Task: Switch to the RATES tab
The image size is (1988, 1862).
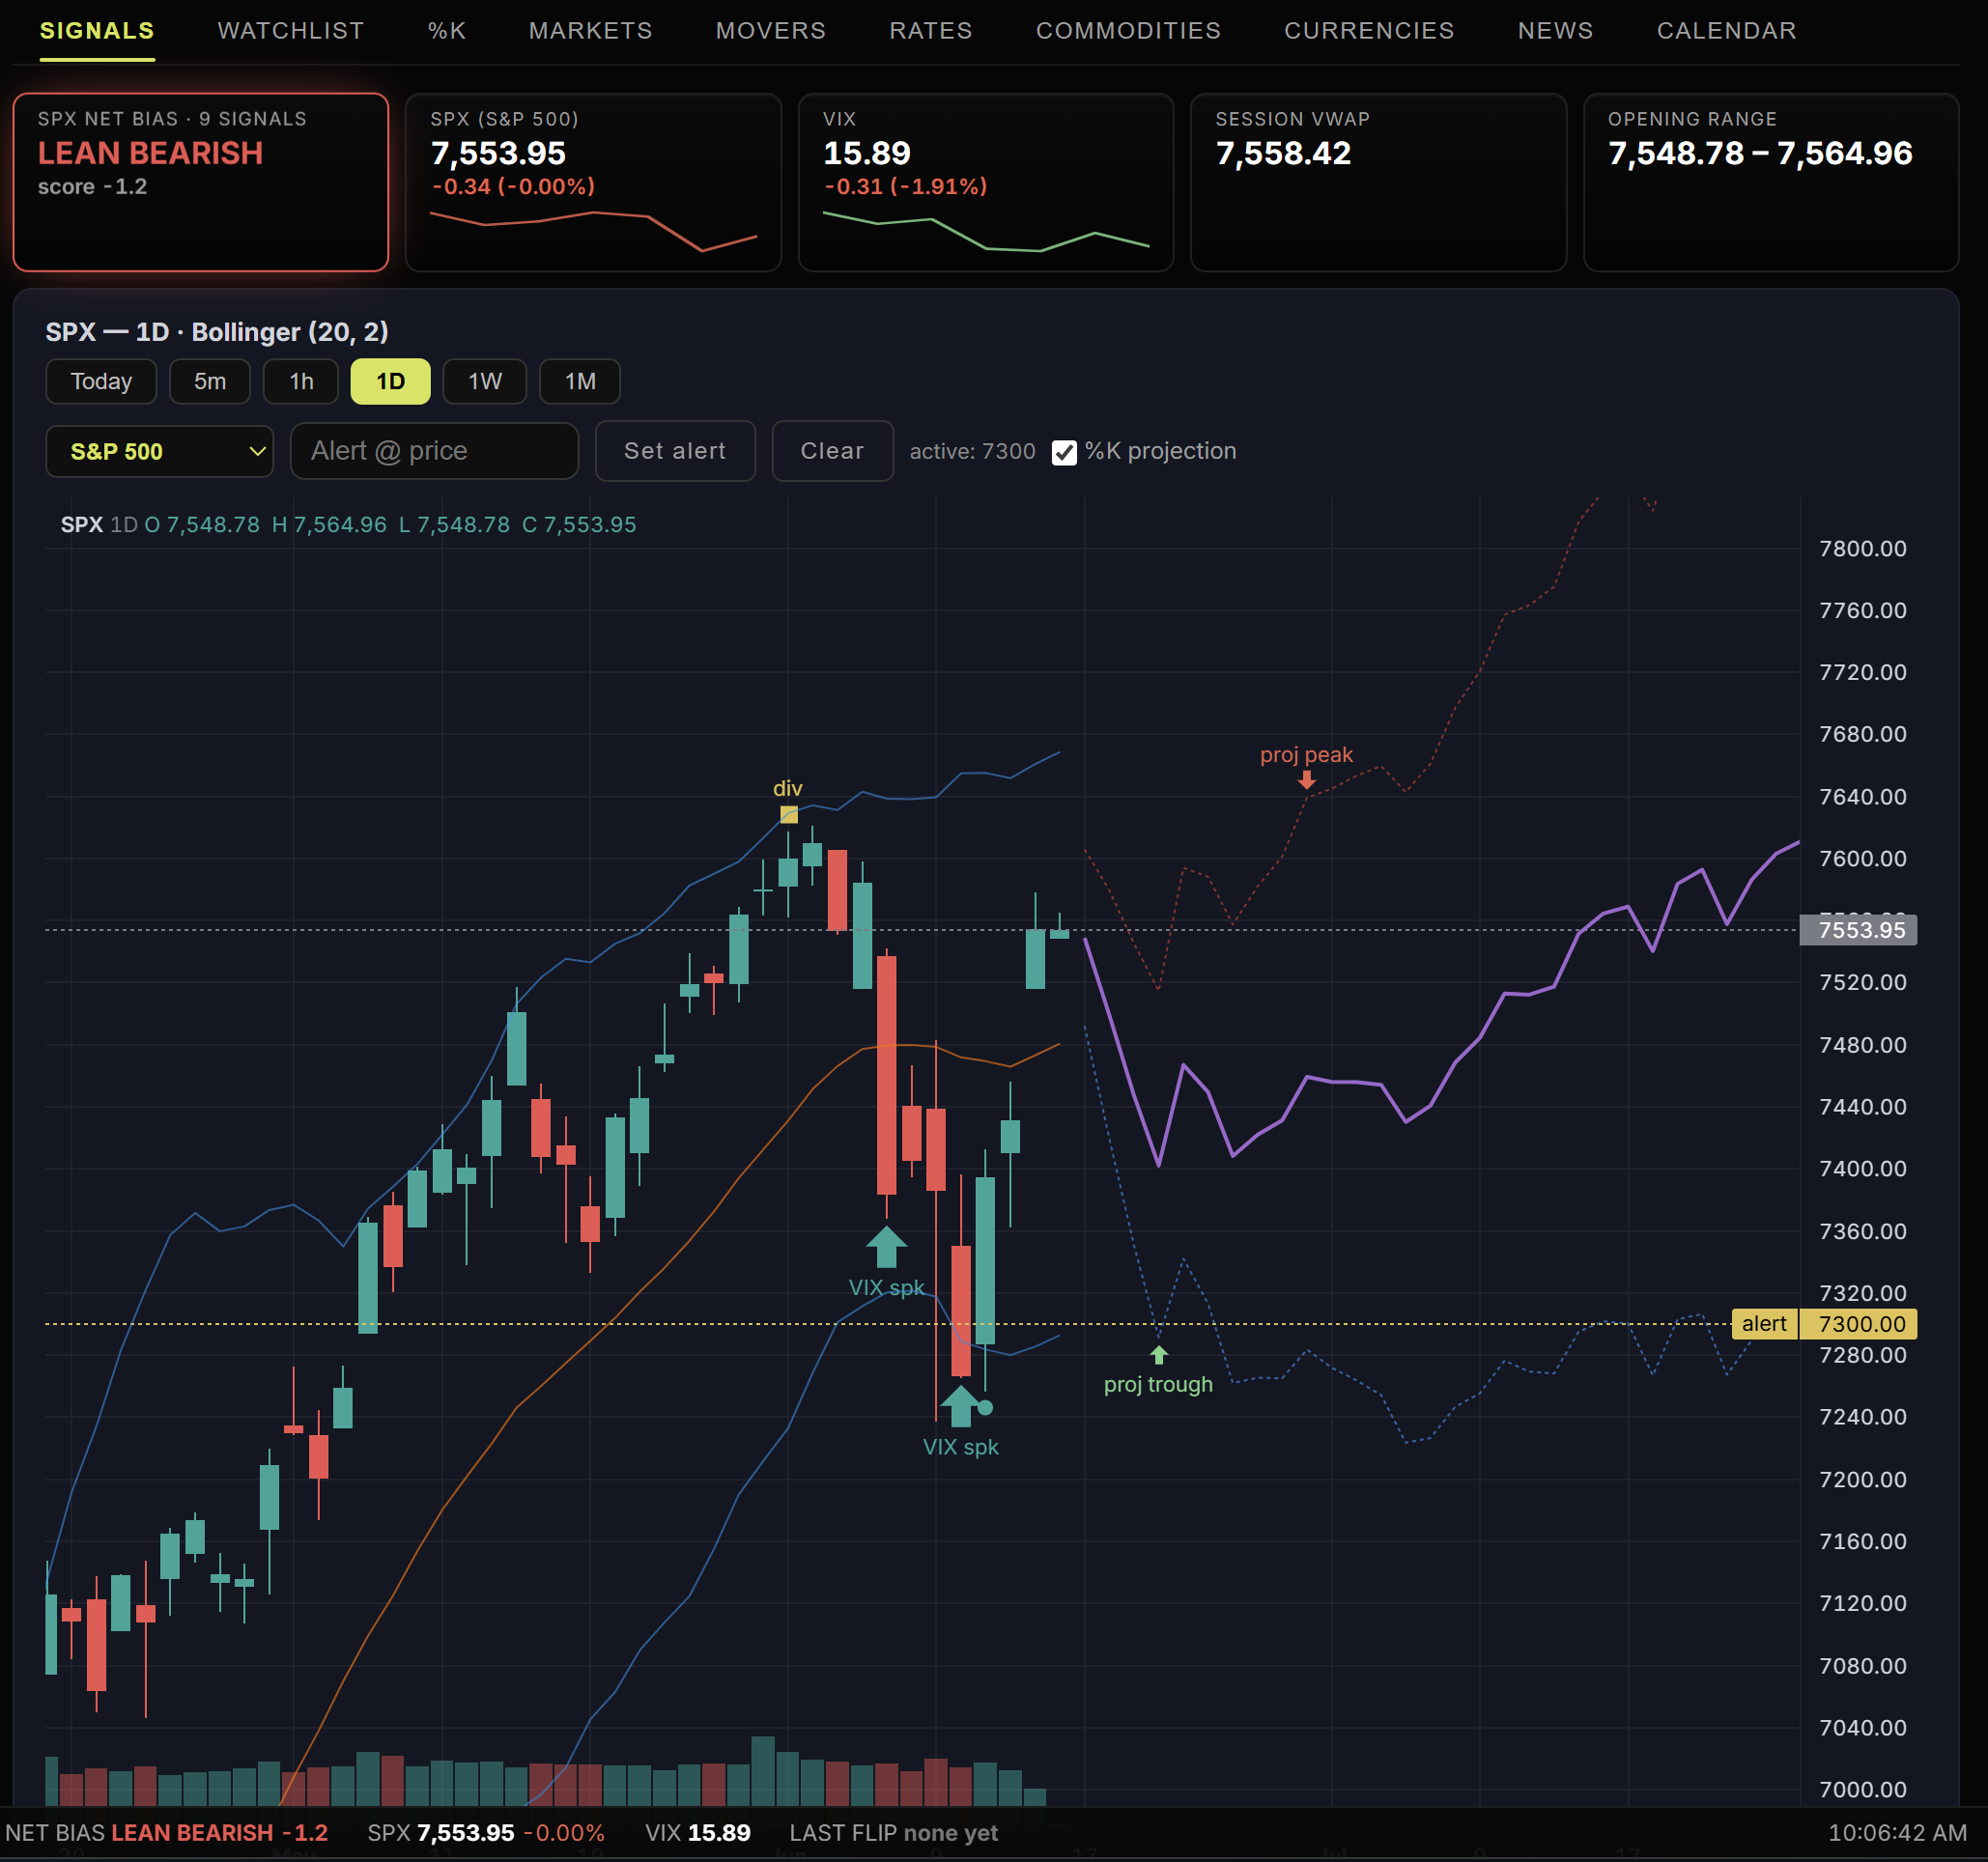Action: (x=931, y=31)
